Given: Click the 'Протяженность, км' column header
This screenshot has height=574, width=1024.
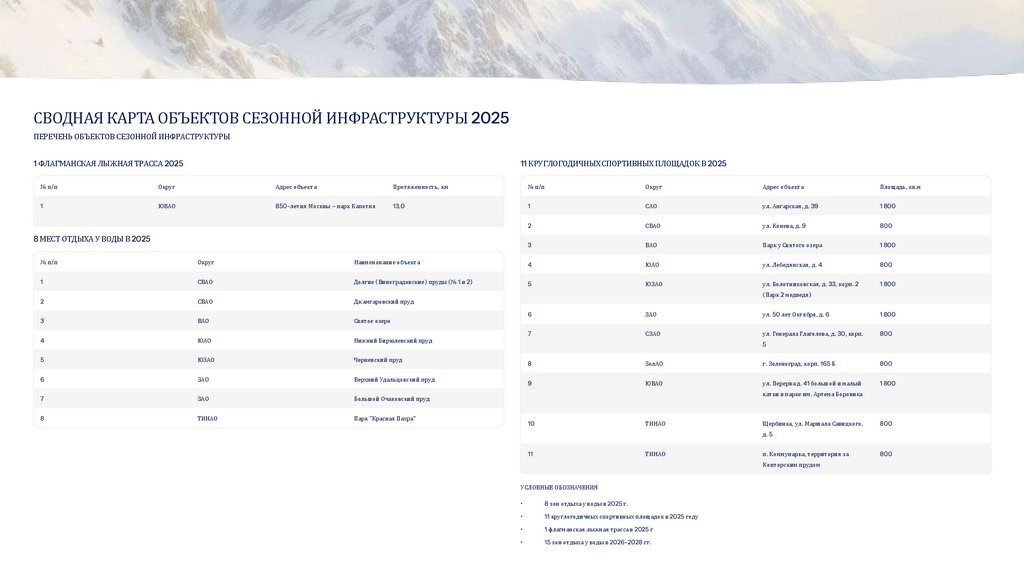Looking at the screenshot, I should (x=420, y=187).
